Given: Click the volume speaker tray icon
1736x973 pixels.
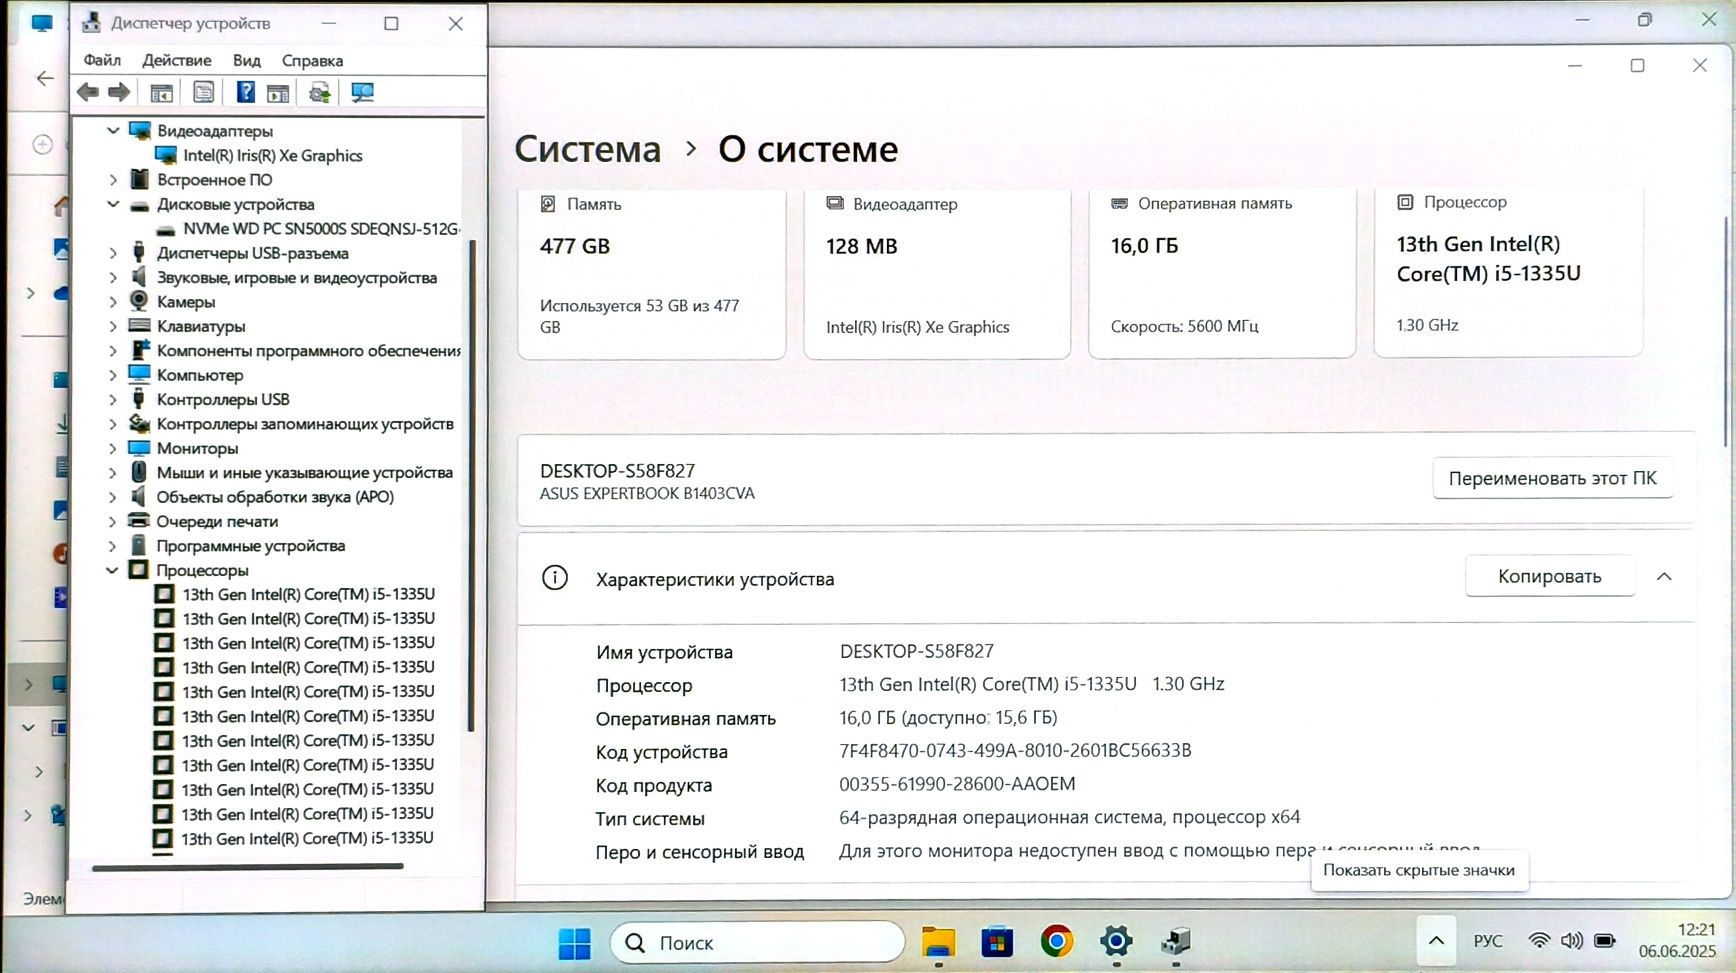Looking at the screenshot, I should coord(1572,941).
